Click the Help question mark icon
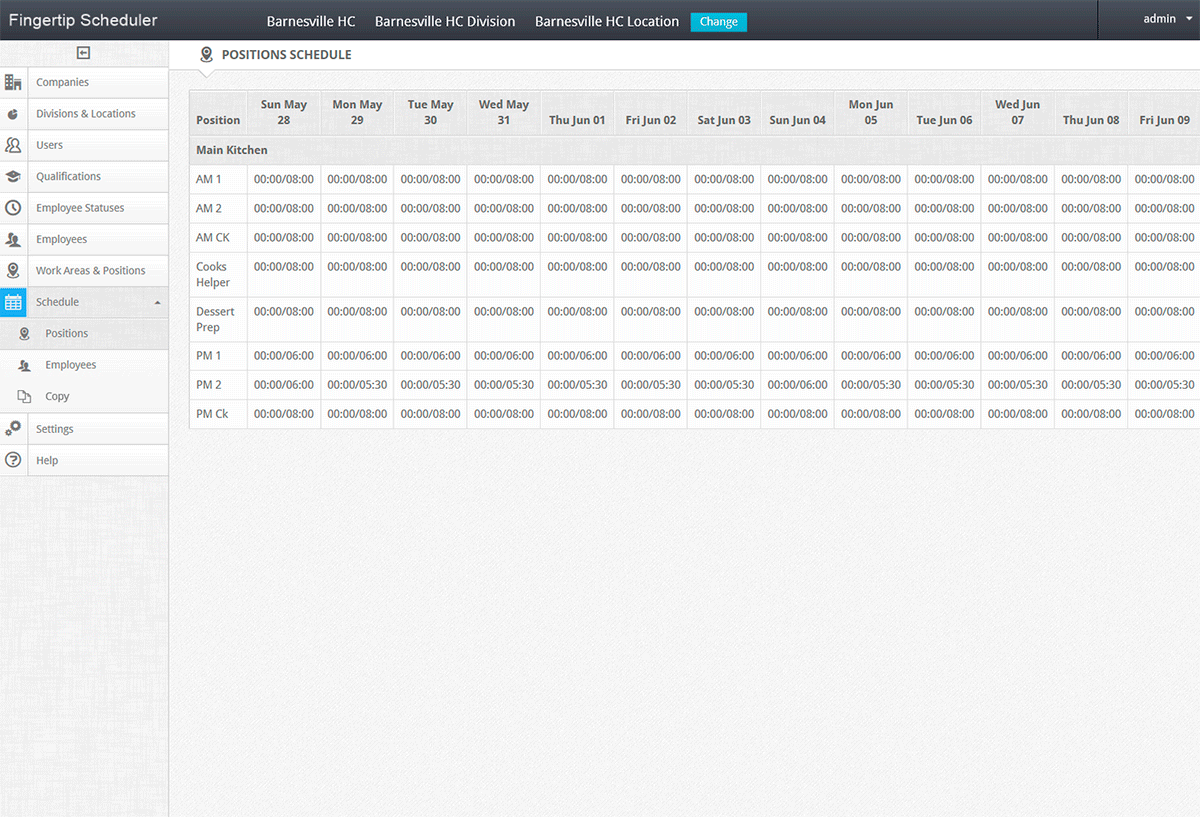This screenshot has width=1200, height=817. 13,459
